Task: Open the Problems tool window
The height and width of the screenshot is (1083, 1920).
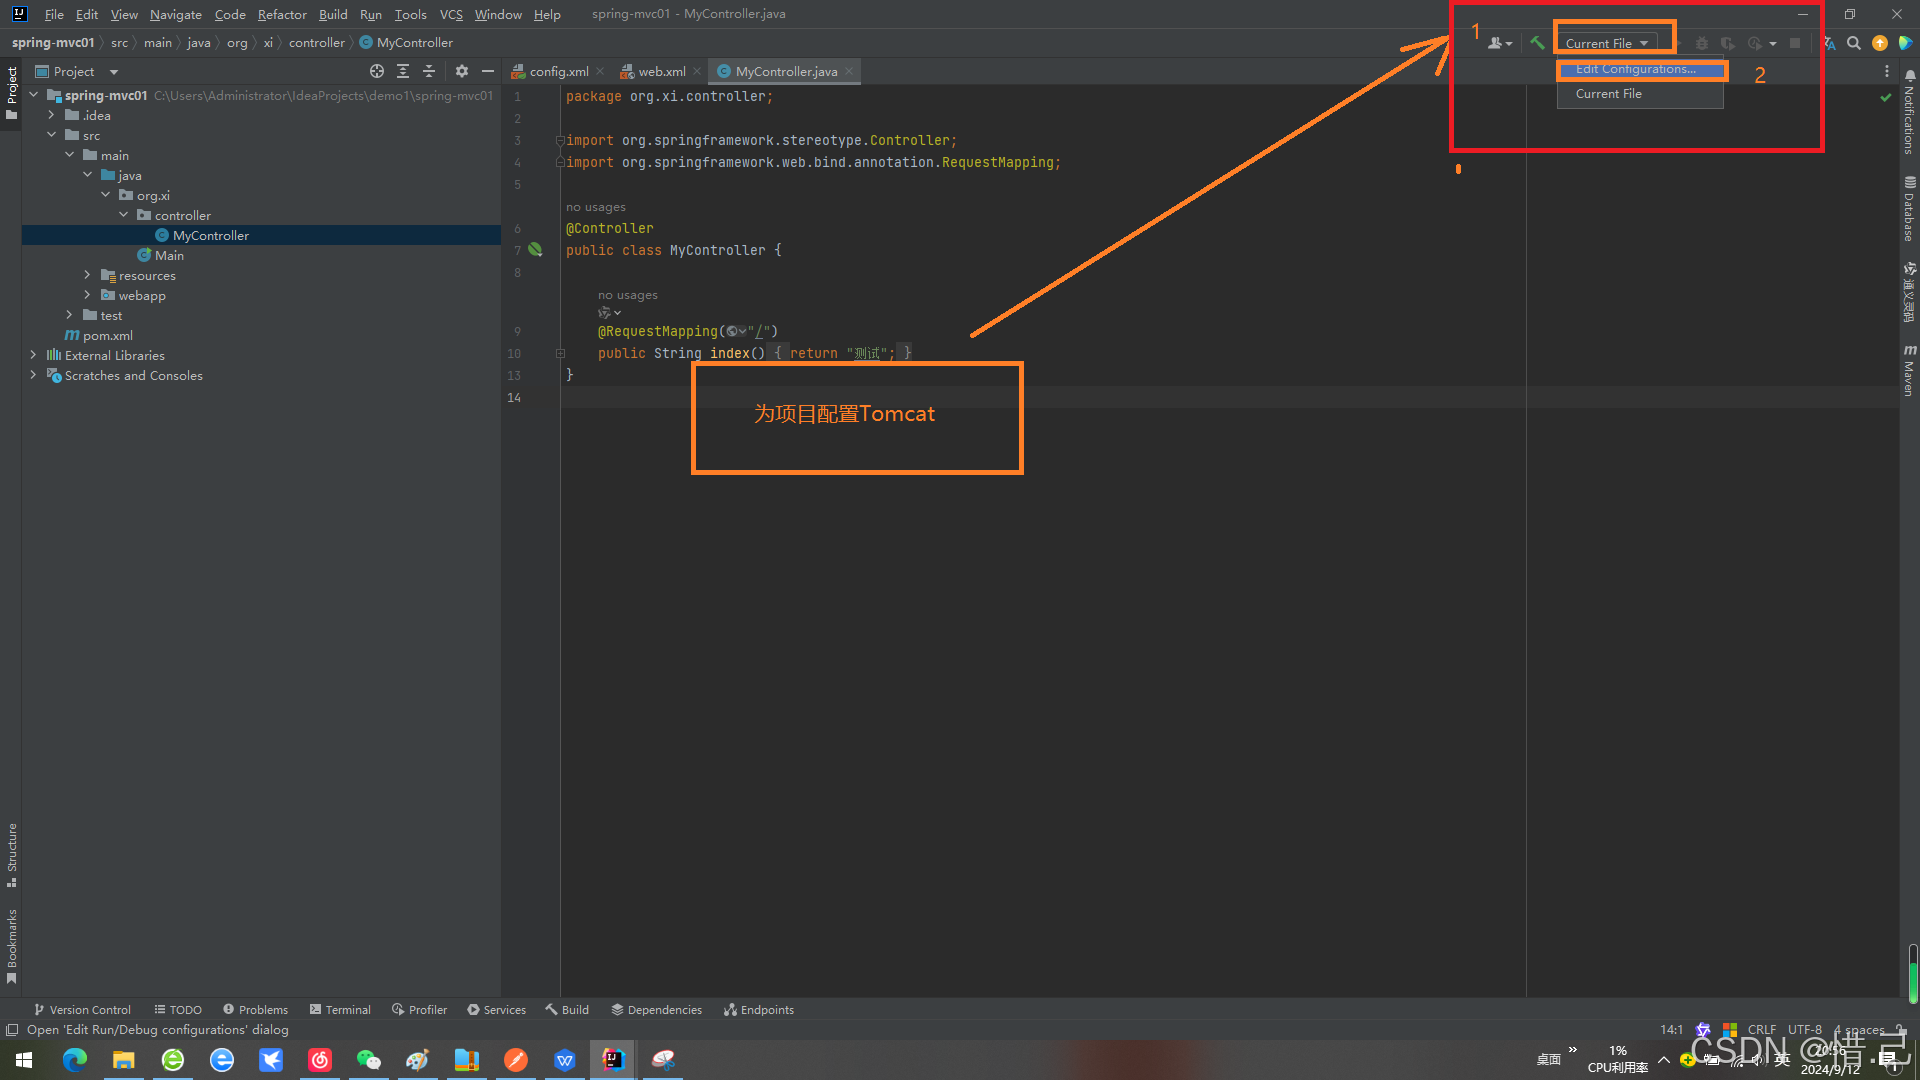Action: 256,1010
